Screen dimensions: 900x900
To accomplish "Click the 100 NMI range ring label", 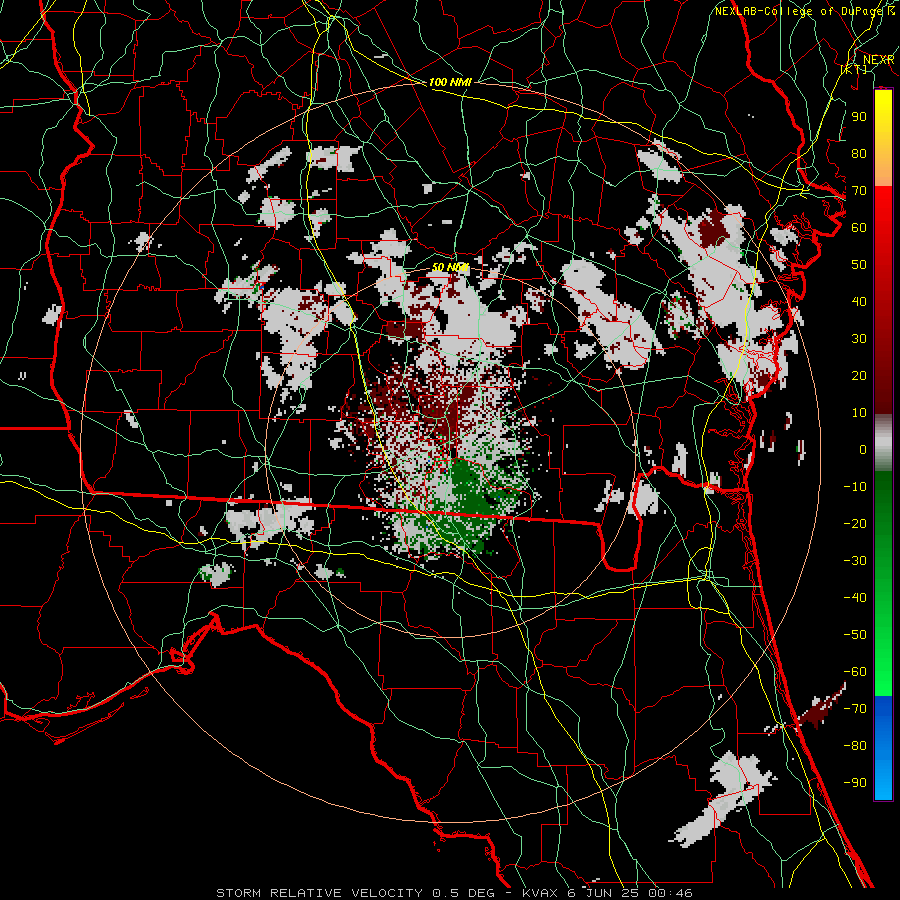I will point(450,83).
